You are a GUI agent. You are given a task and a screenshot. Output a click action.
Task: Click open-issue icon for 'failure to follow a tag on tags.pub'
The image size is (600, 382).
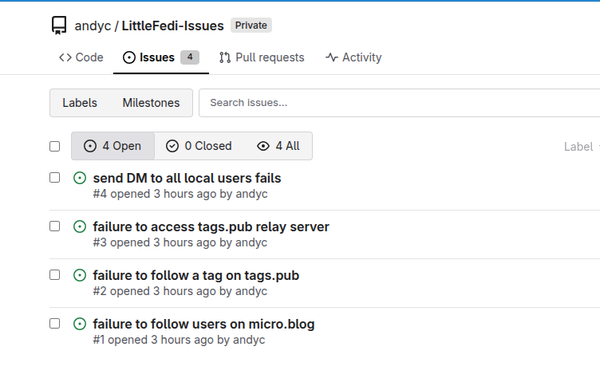coord(80,275)
